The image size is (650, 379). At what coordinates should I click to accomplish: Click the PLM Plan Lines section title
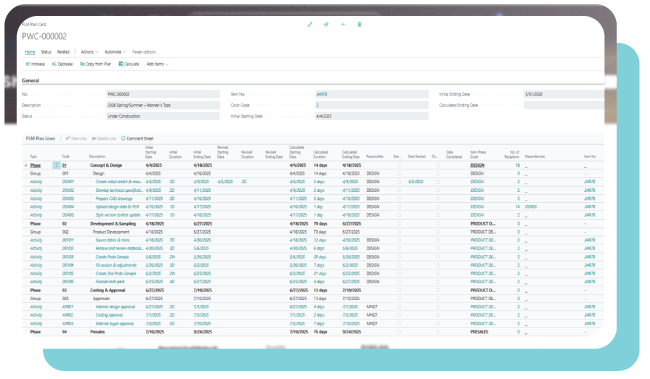[x=40, y=138]
